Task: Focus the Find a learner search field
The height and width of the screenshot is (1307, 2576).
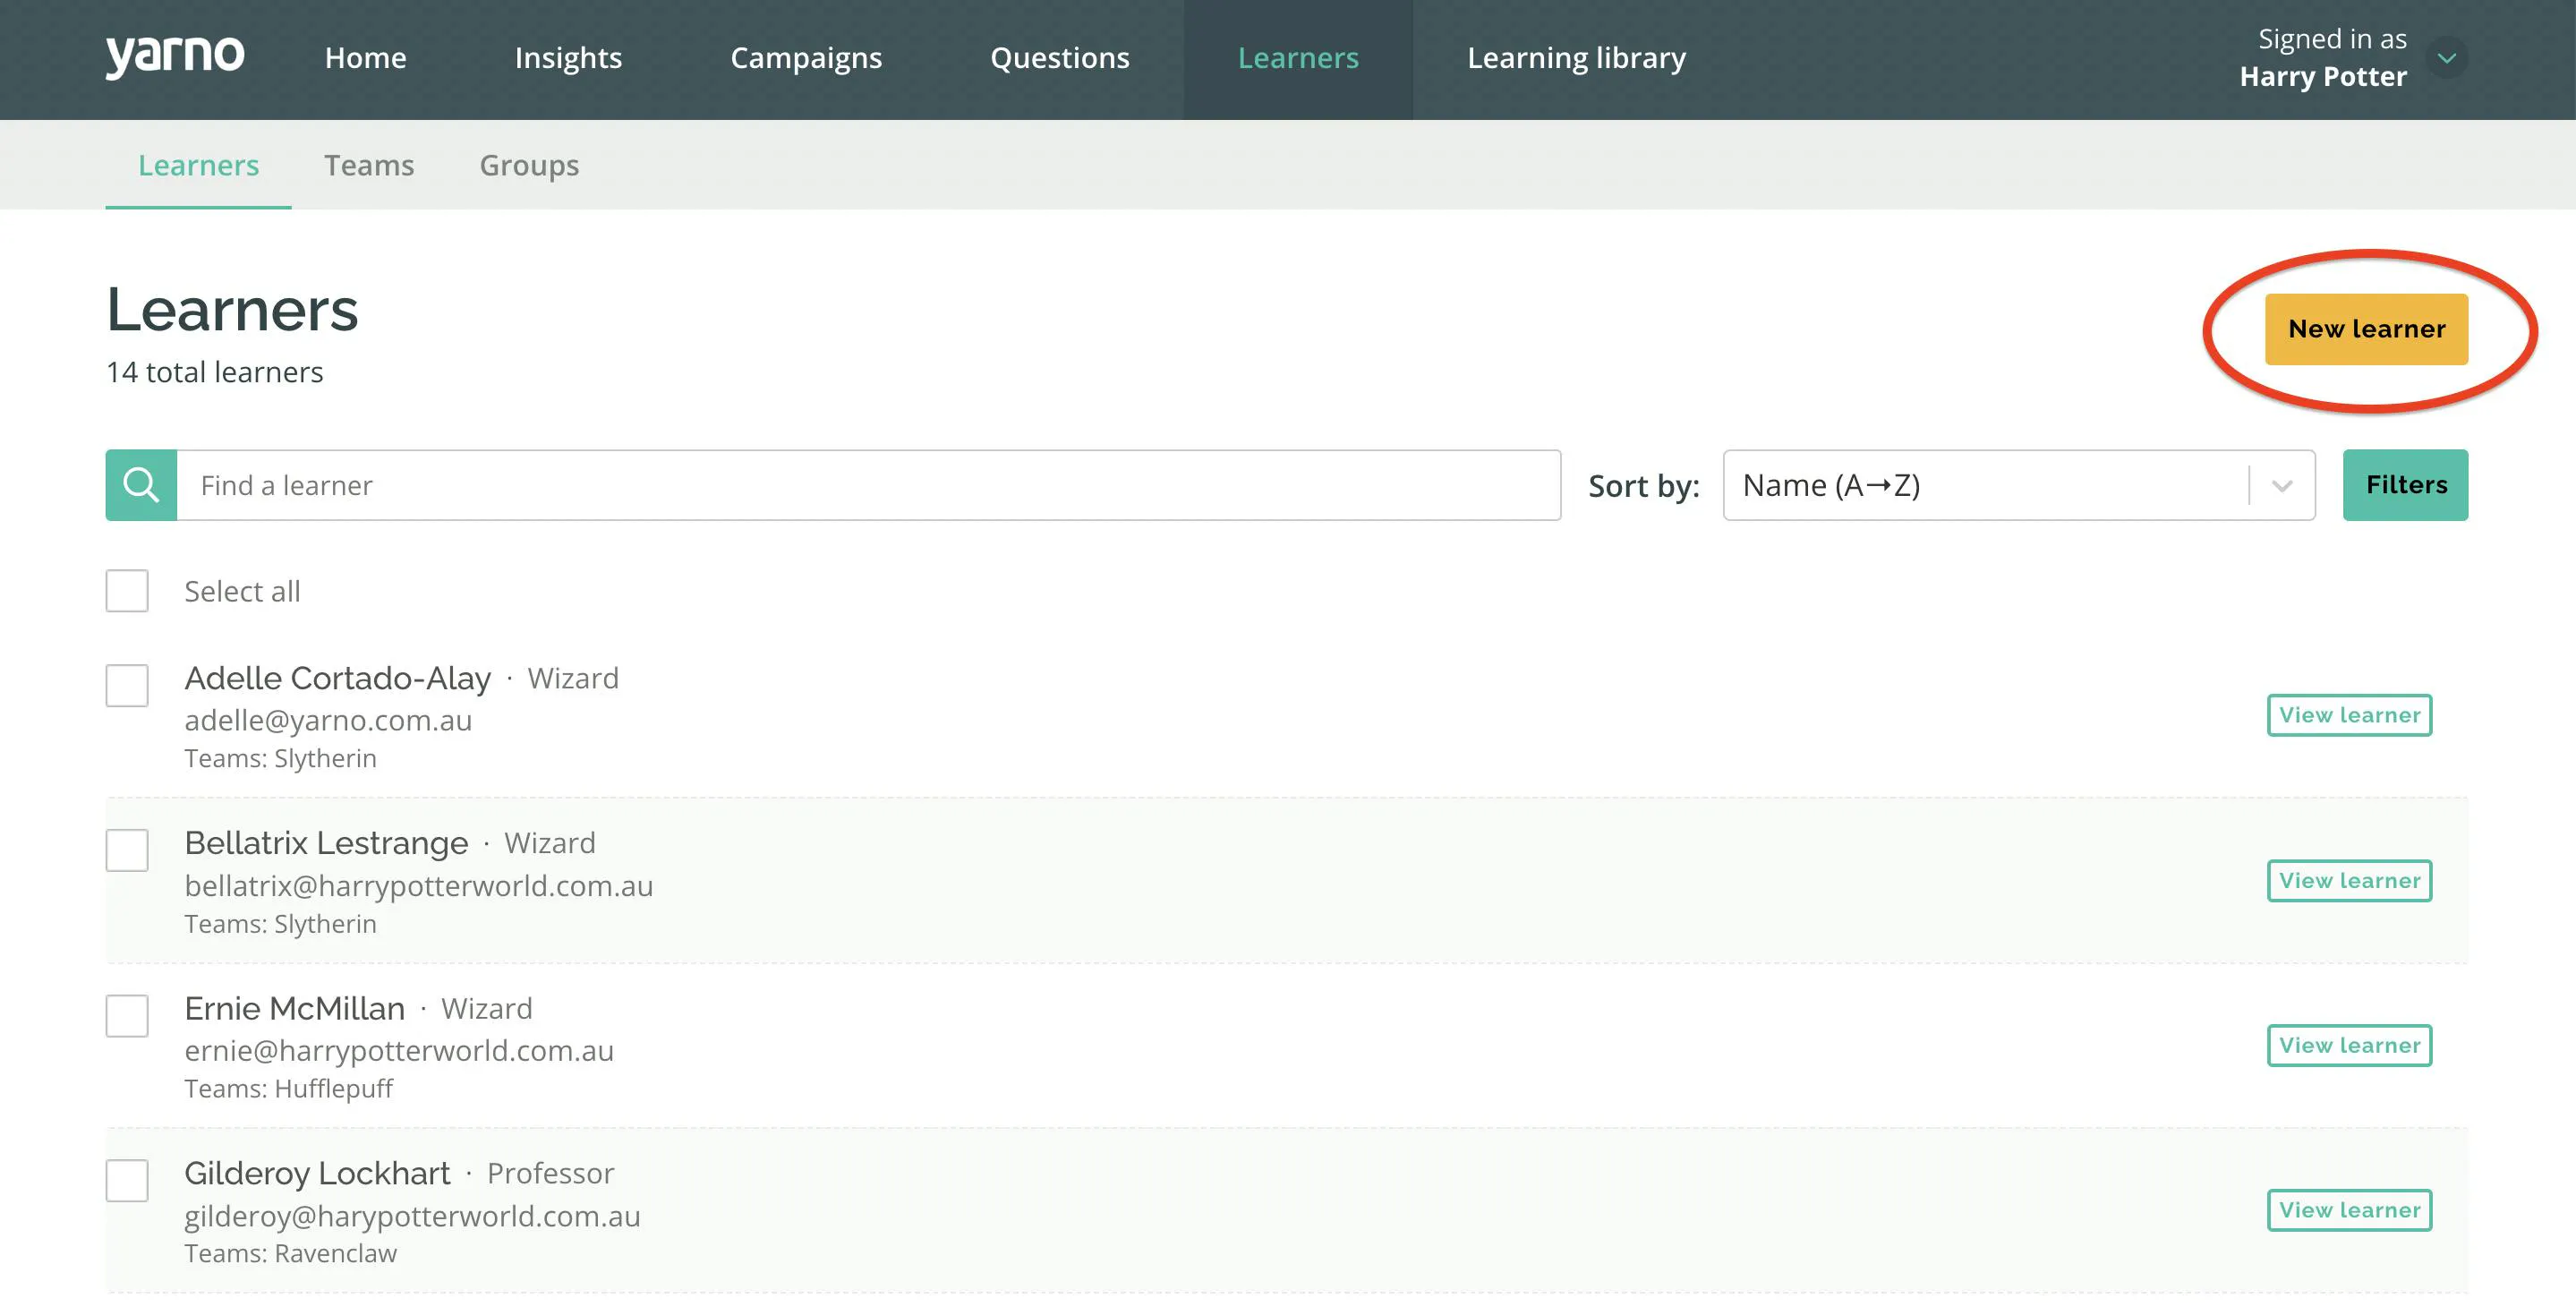Action: coord(868,485)
